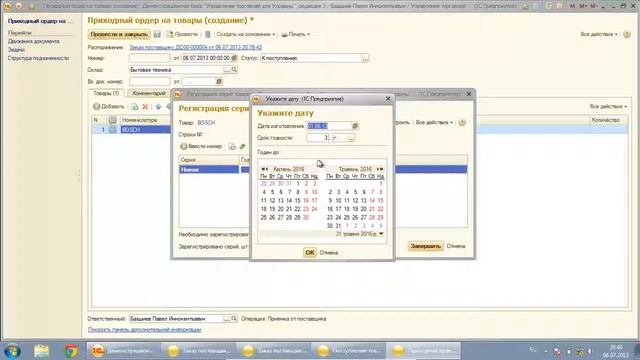Viewport: 640px width, 360px height.
Task: Go to previous month in calendar
Action: click(264, 169)
